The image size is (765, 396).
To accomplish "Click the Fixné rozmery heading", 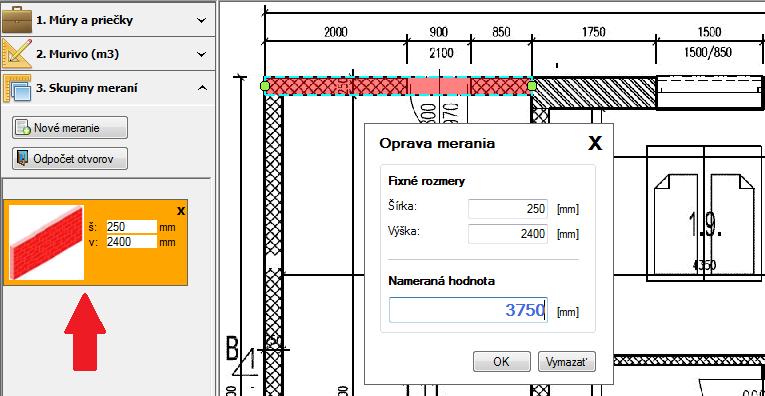I will (426, 181).
